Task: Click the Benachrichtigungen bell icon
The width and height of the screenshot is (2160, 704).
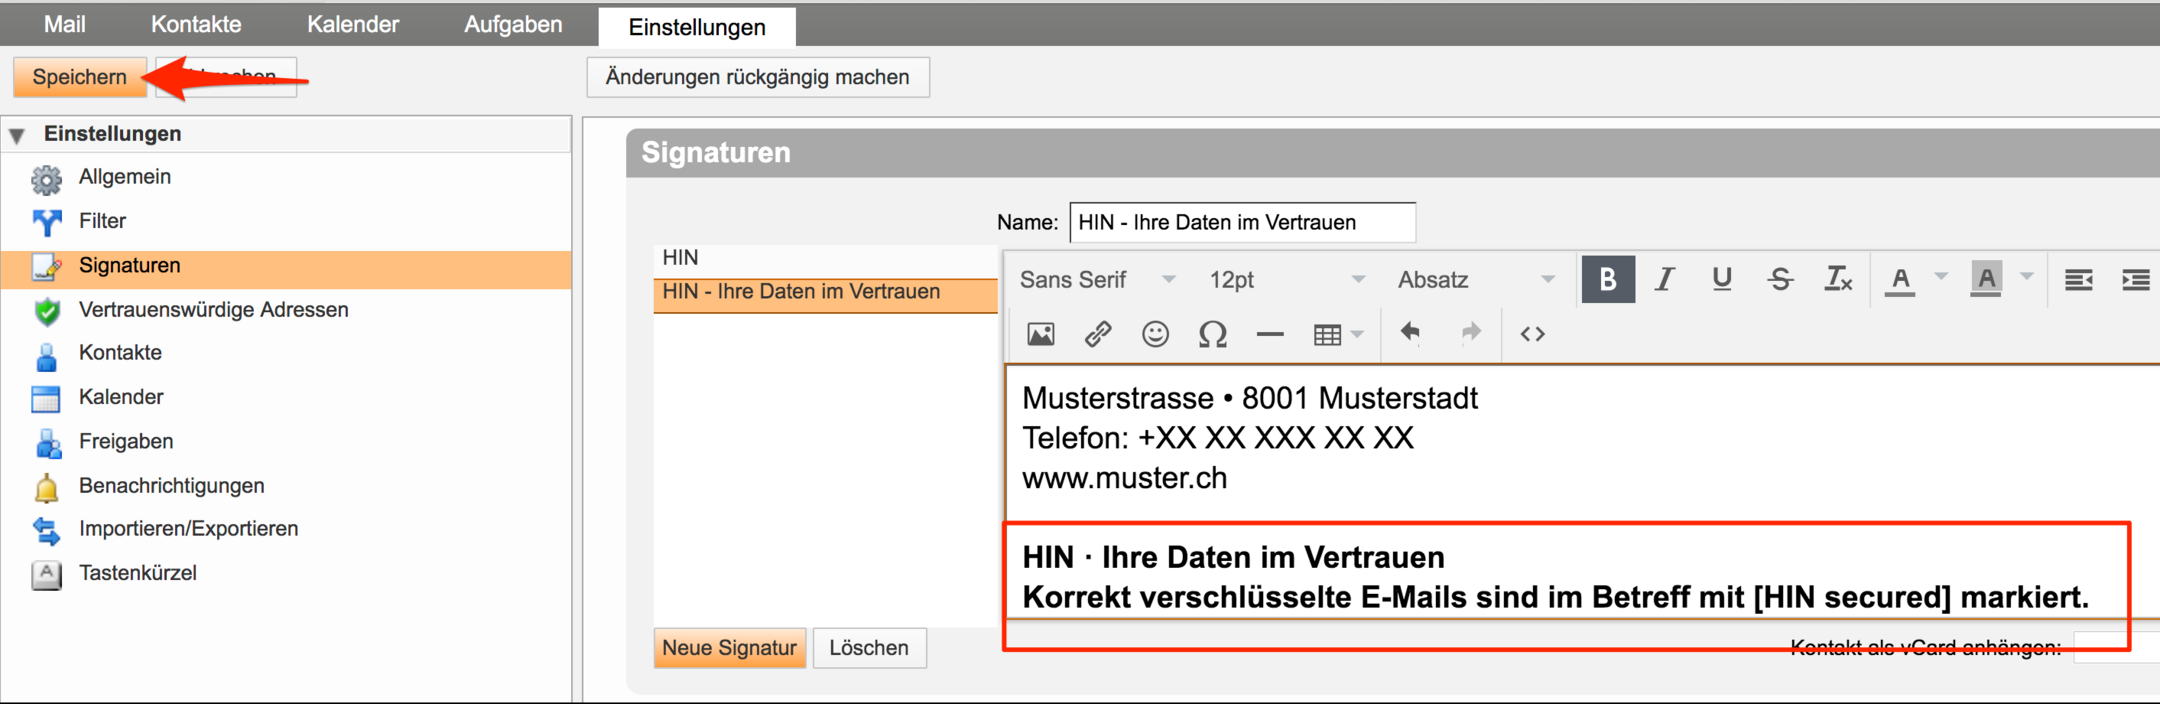Action: (46, 488)
